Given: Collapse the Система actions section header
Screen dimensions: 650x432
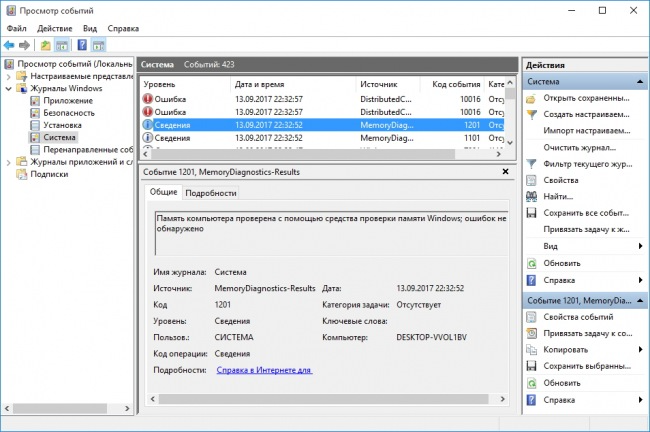Looking at the screenshot, I should point(640,82).
